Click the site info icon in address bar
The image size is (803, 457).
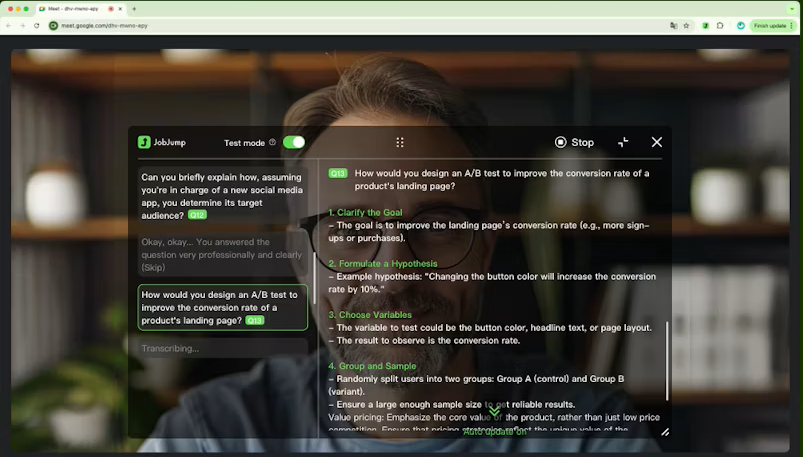53,26
